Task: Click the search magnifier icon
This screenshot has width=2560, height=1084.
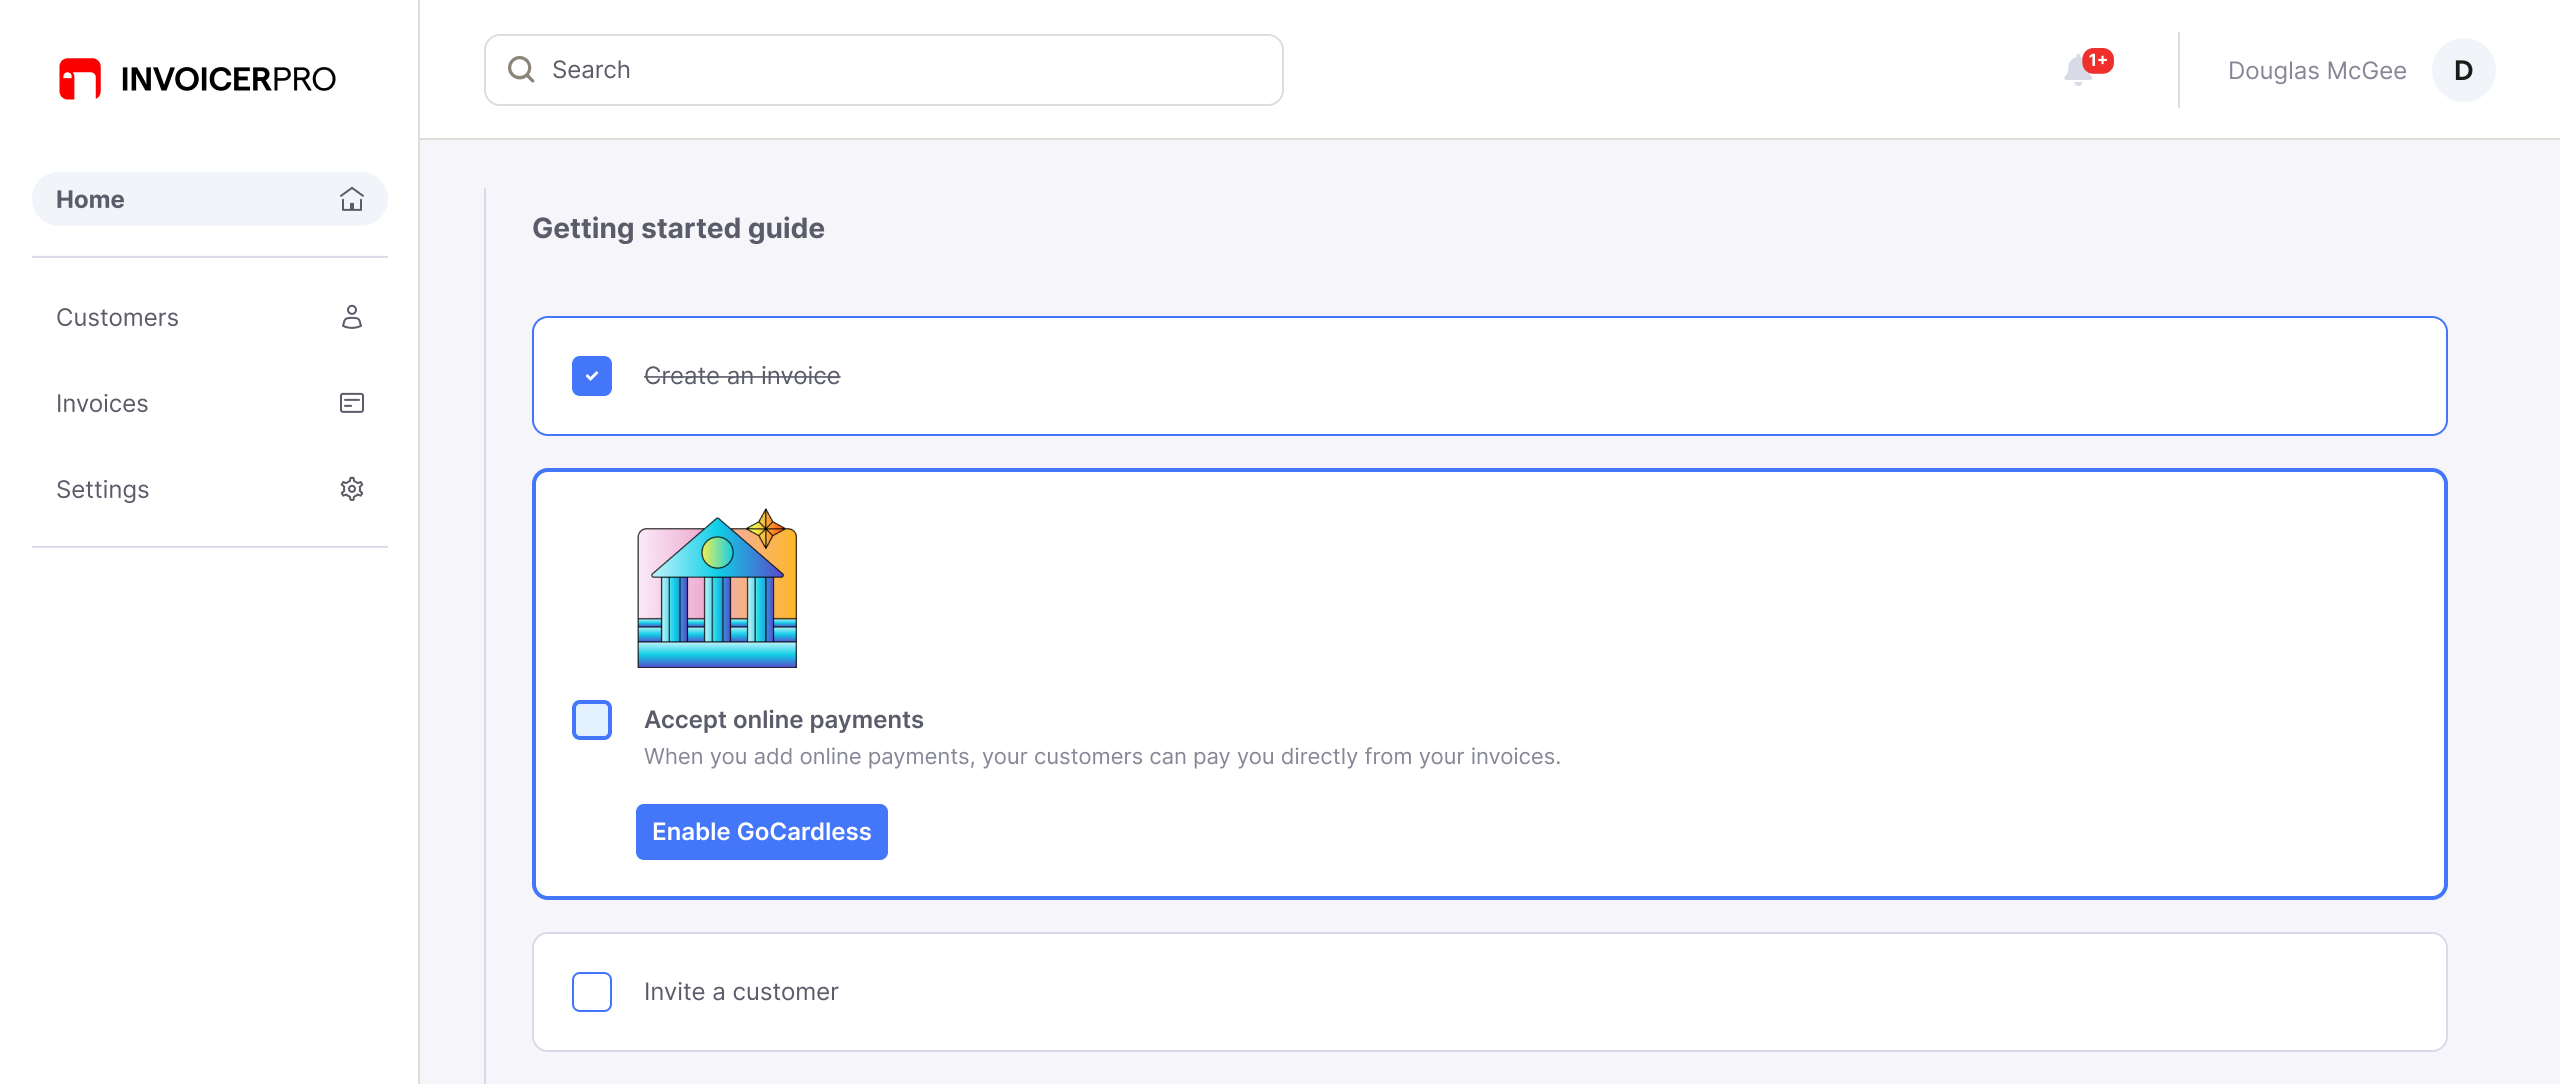Action: (x=521, y=69)
